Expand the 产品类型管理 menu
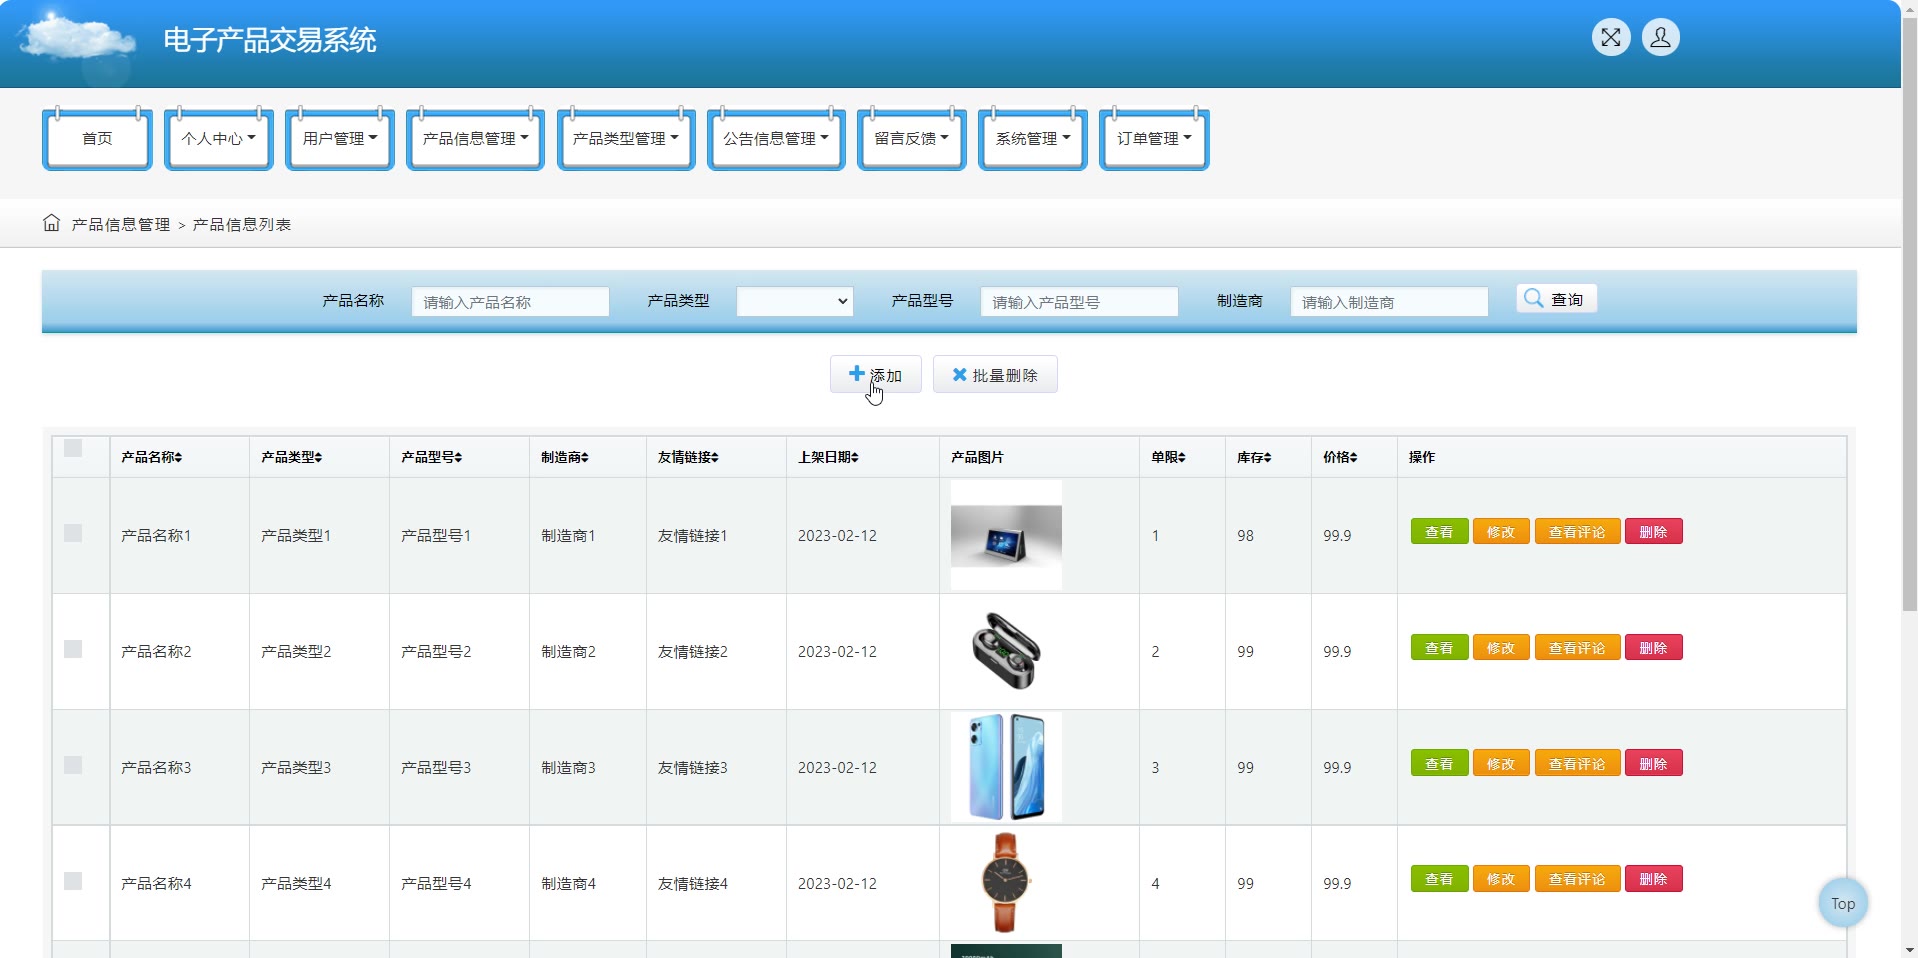The width and height of the screenshot is (1918, 958). [x=626, y=139]
